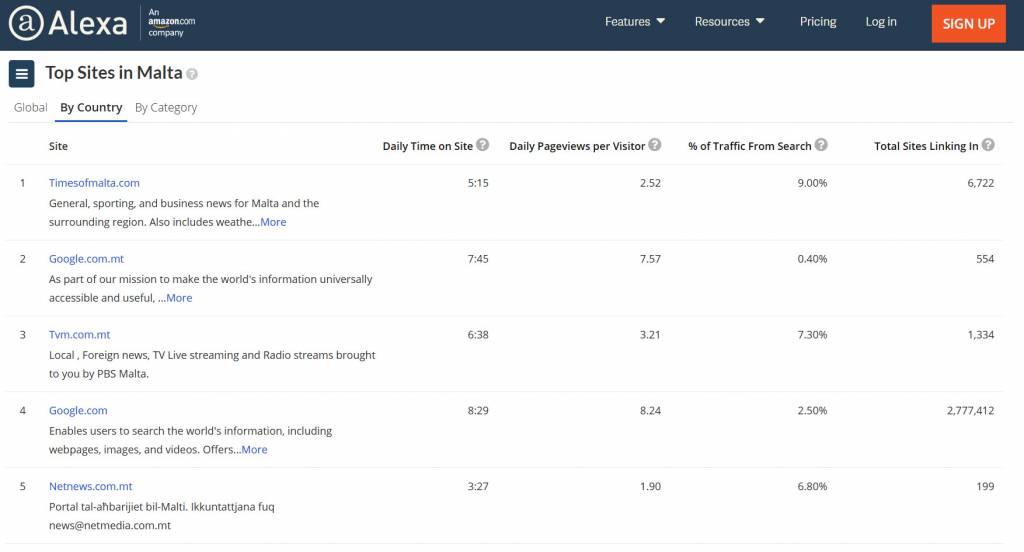Image resolution: width=1024 pixels, height=552 pixels.
Task: Expand More in Google.com description
Action: click(x=254, y=449)
